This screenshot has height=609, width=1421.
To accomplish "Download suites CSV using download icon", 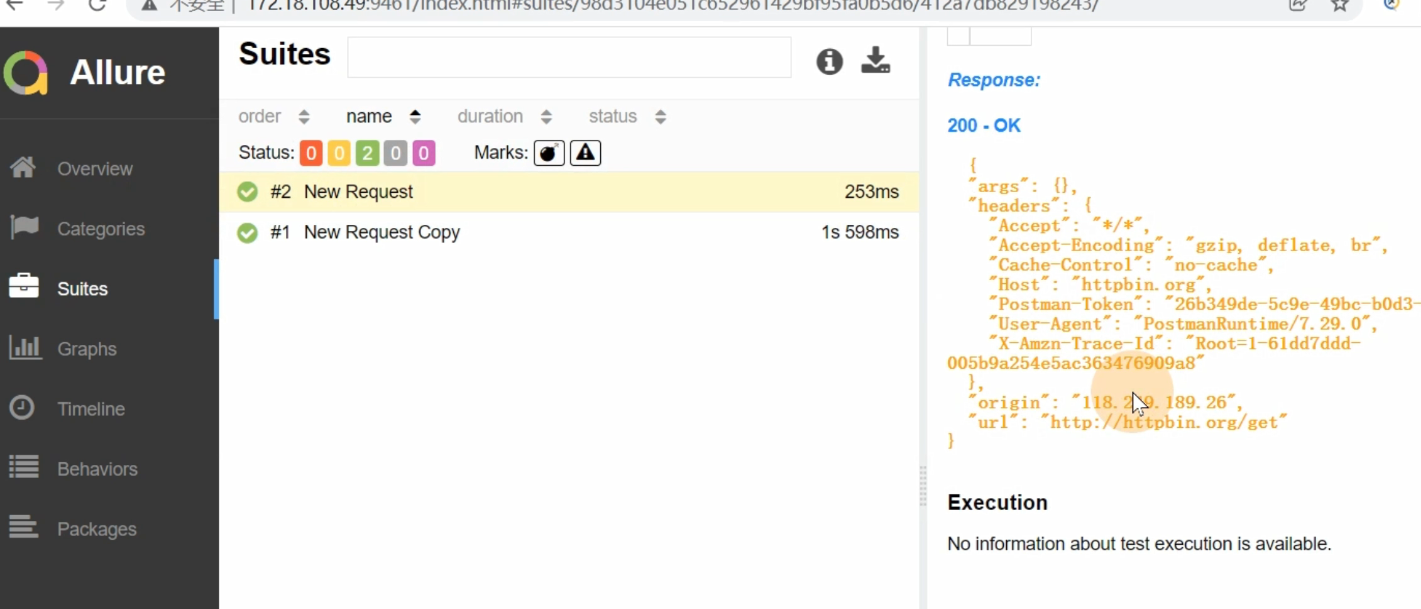I will 876,61.
